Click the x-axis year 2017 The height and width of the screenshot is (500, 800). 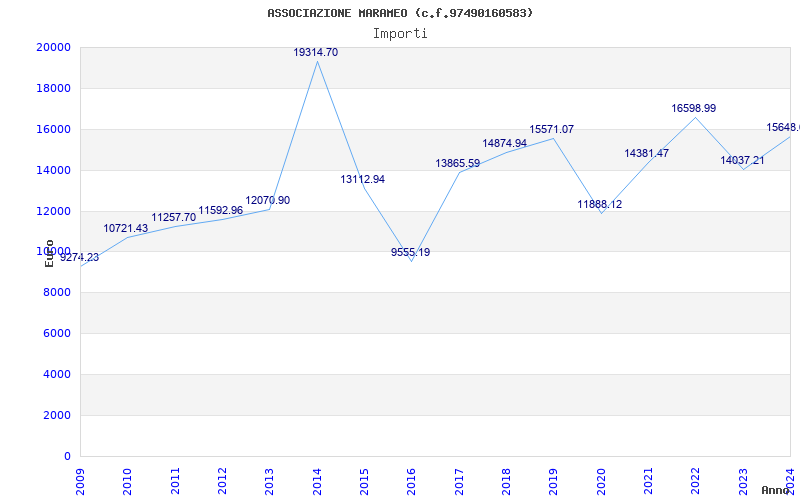(x=459, y=481)
